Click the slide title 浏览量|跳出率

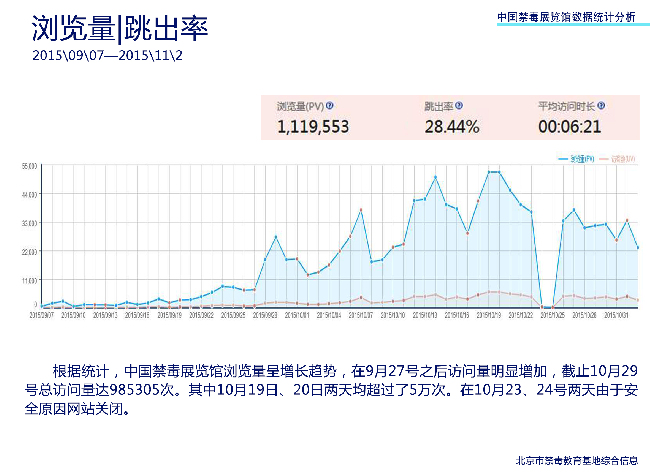tap(119, 29)
